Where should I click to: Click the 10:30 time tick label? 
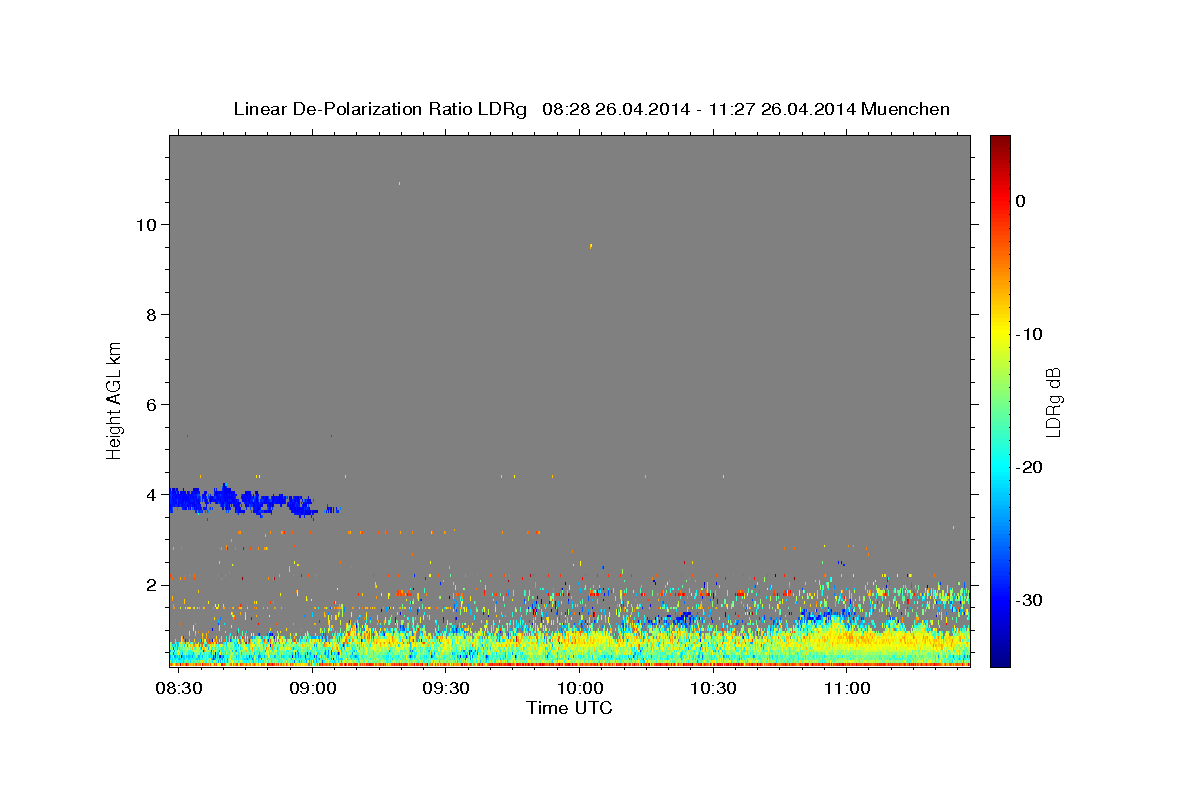point(713,689)
